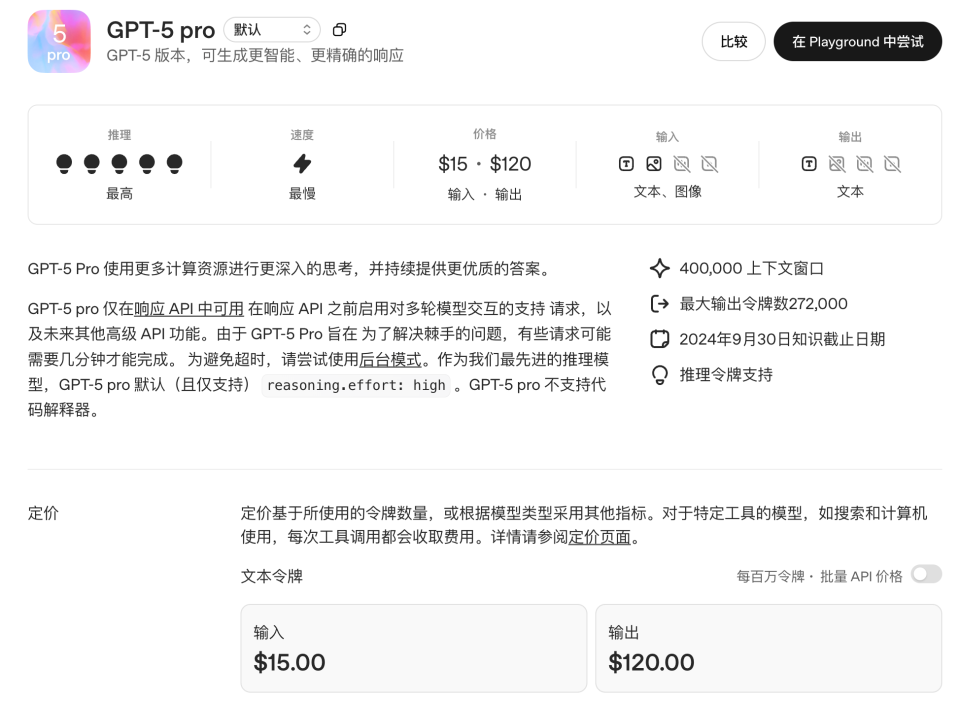Click the 比较 button
Viewport: 960px width, 704px height.
tap(733, 41)
